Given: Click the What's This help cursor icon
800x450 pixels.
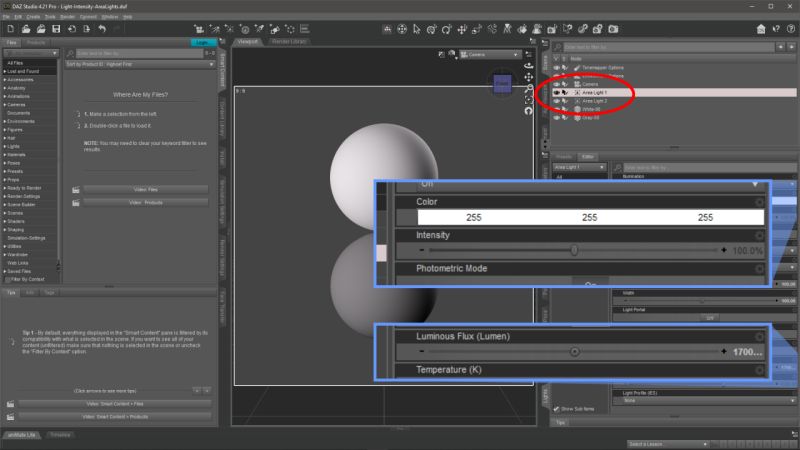Looking at the screenshot, I should click(x=776, y=29).
